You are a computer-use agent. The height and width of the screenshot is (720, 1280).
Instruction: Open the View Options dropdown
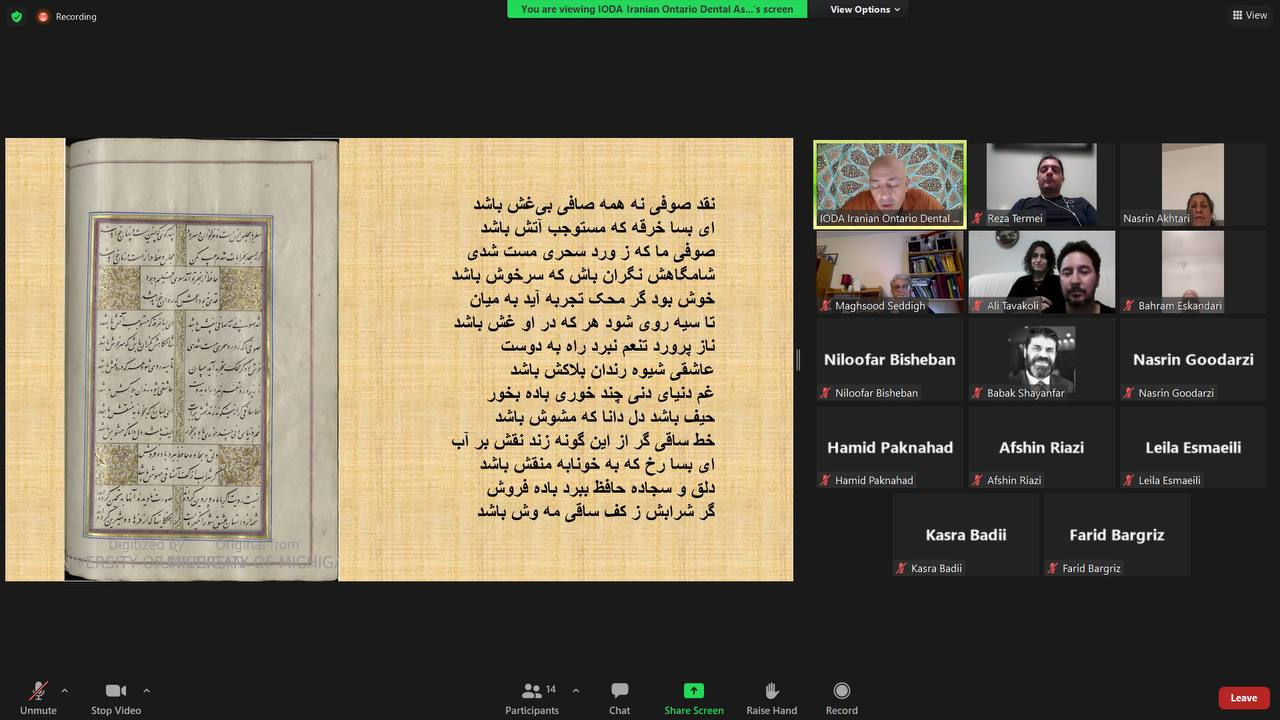pos(865,9)
